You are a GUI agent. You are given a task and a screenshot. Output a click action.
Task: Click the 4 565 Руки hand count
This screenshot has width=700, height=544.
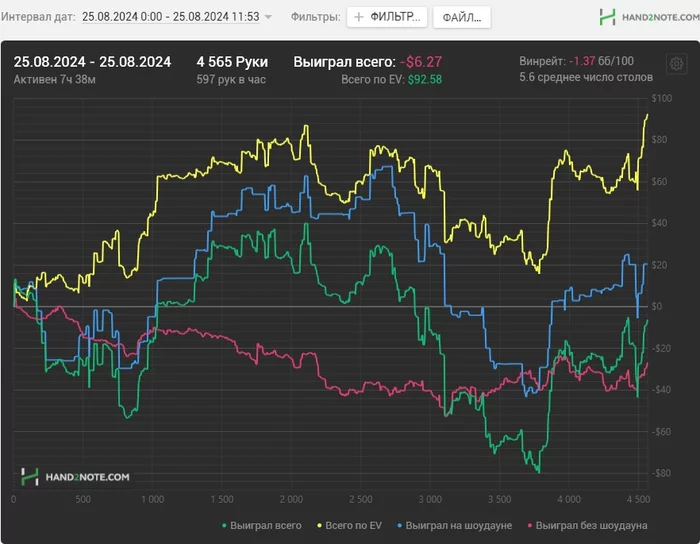[x=232, y=62]
